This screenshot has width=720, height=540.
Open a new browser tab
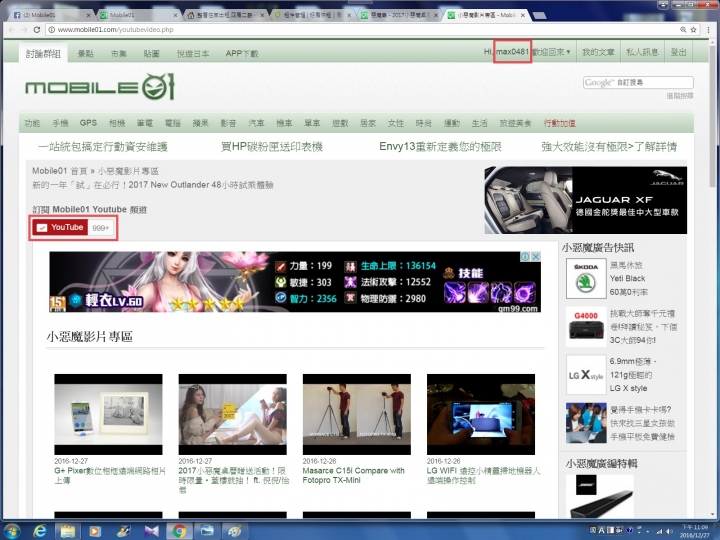(540, 16)
